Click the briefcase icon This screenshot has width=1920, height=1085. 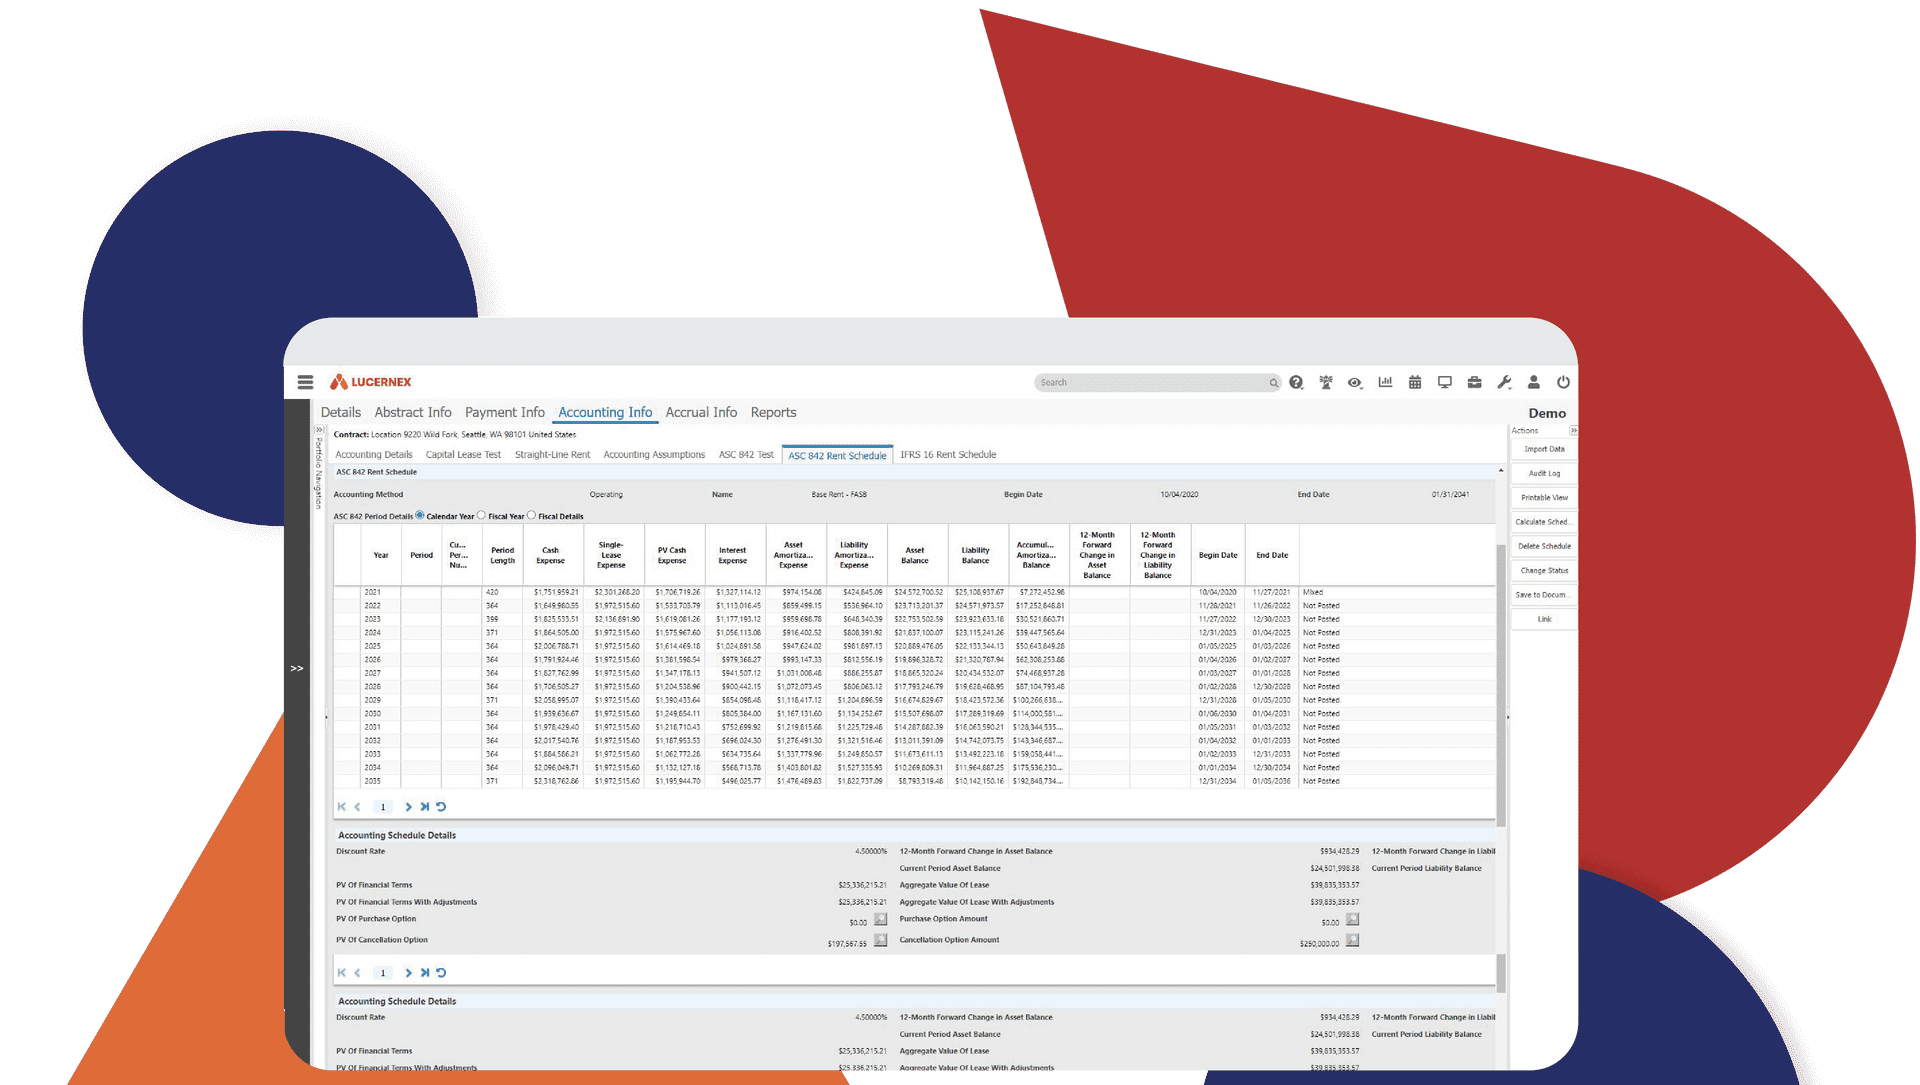[1474, 382]
